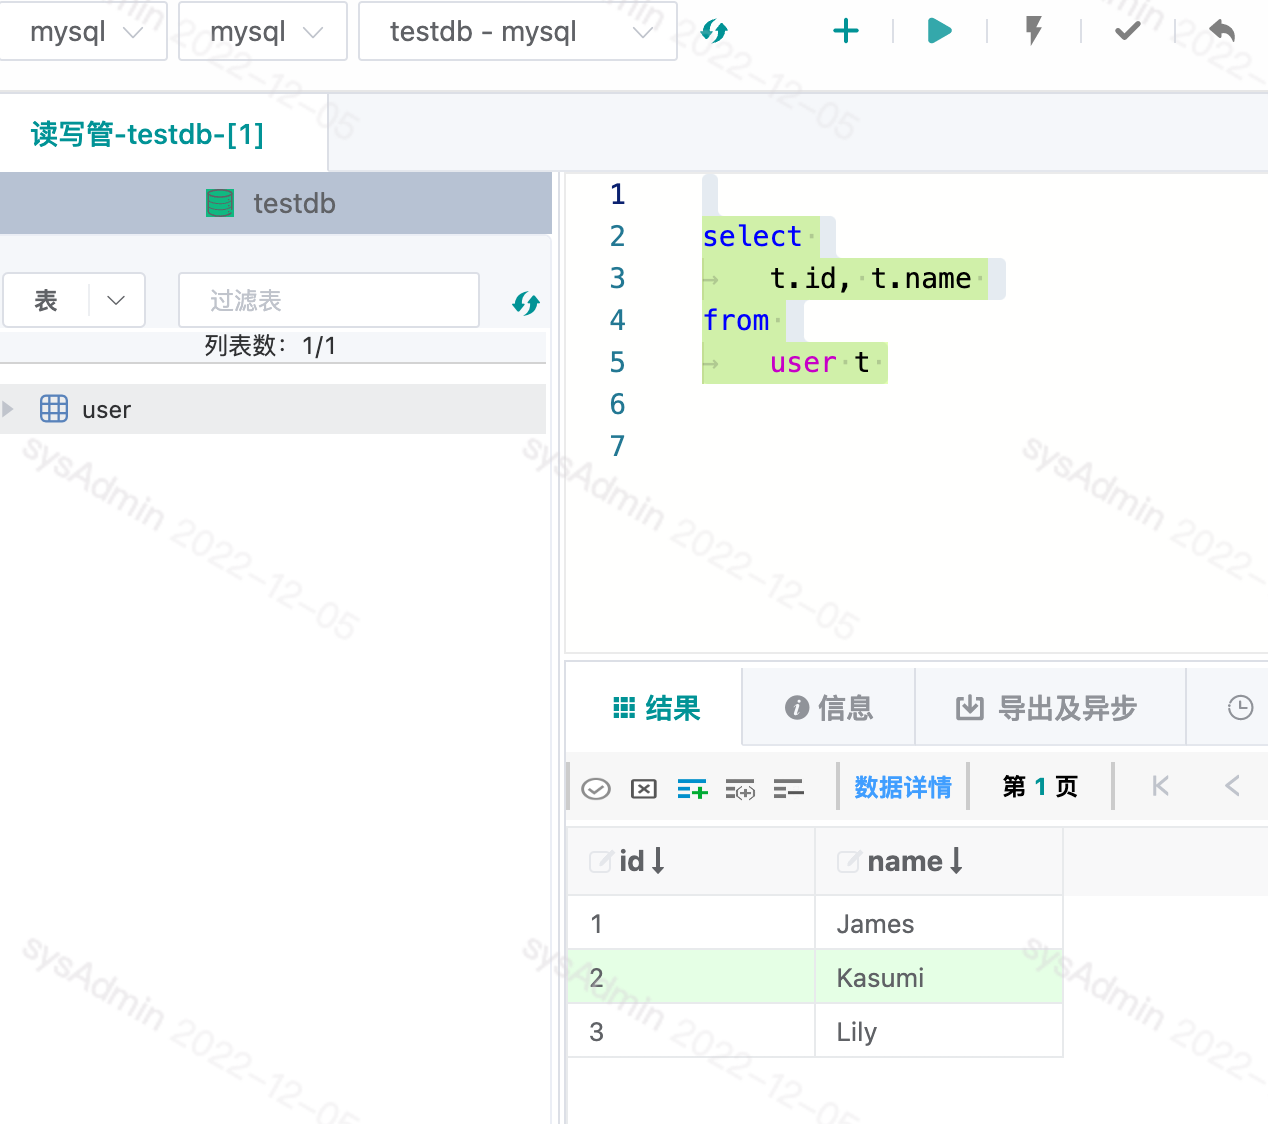
Task: Click the 过滤表 filter input field
Action: tap(328, 300)
